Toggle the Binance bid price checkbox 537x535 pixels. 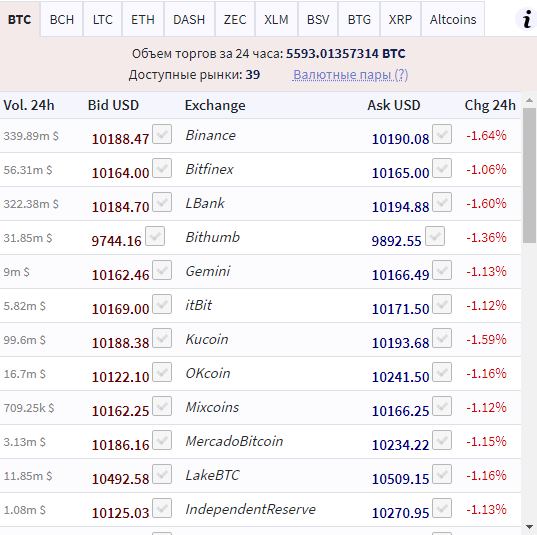tap(162, 134)
